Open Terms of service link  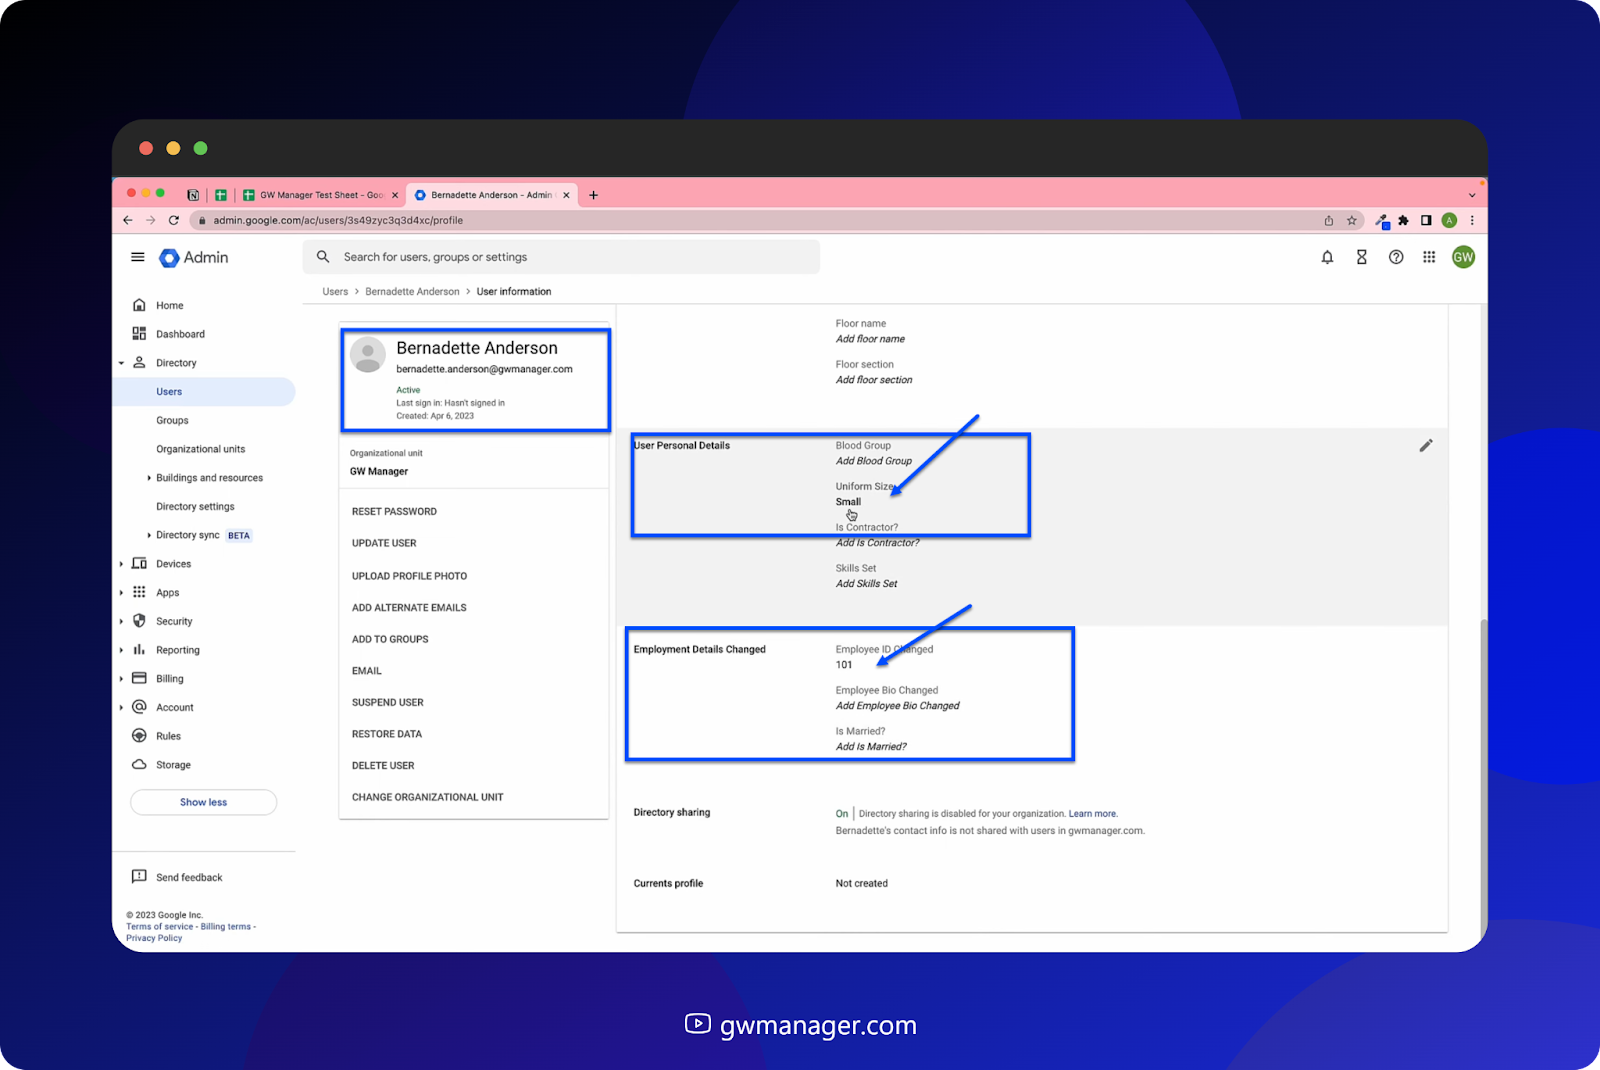point(160,927)
